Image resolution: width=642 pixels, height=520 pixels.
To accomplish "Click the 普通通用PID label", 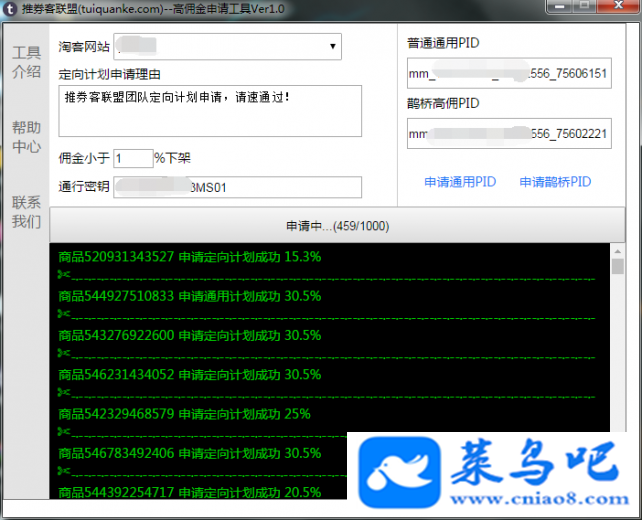I will [443, 43].
